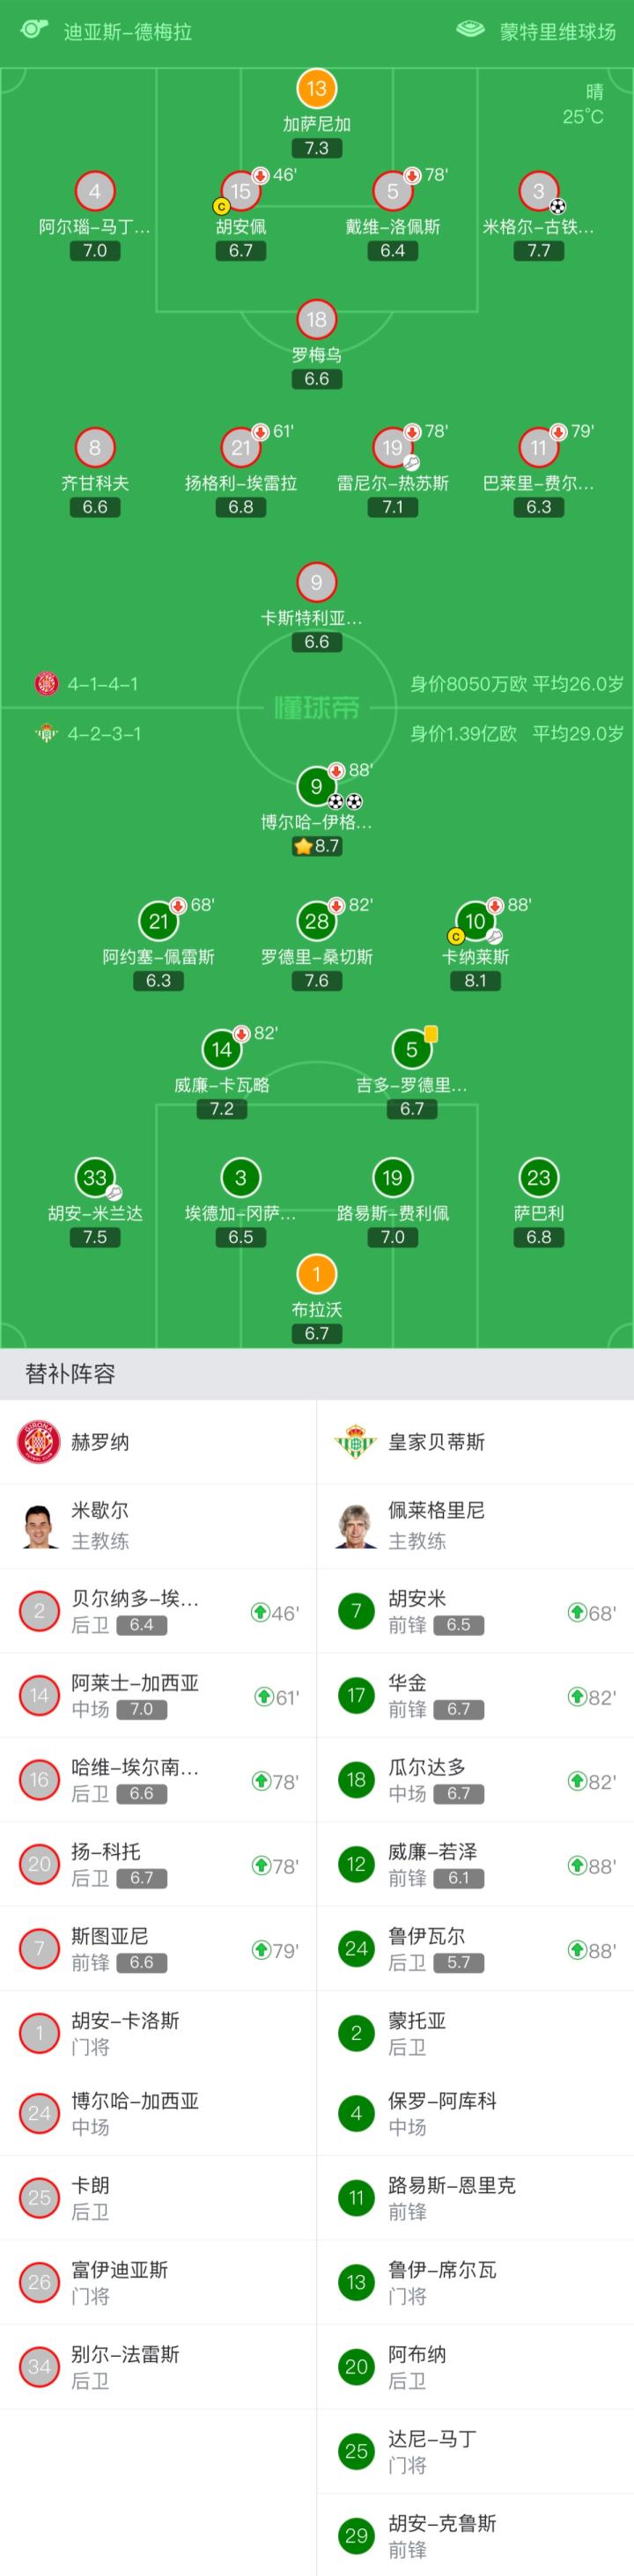Click the goal ball icon on 米格尔-古铁雷斯
Viewport: 634px width, 2576px height.
[x=557, y=206]
